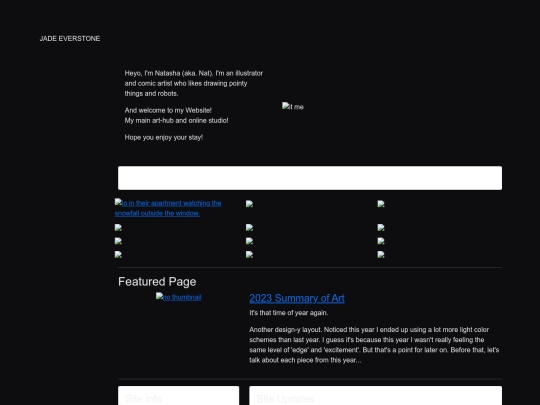The width and height of the screenshot is (540, 405).
Task: Click 'It's that time of year again.' text
Action: click(289, 313)
